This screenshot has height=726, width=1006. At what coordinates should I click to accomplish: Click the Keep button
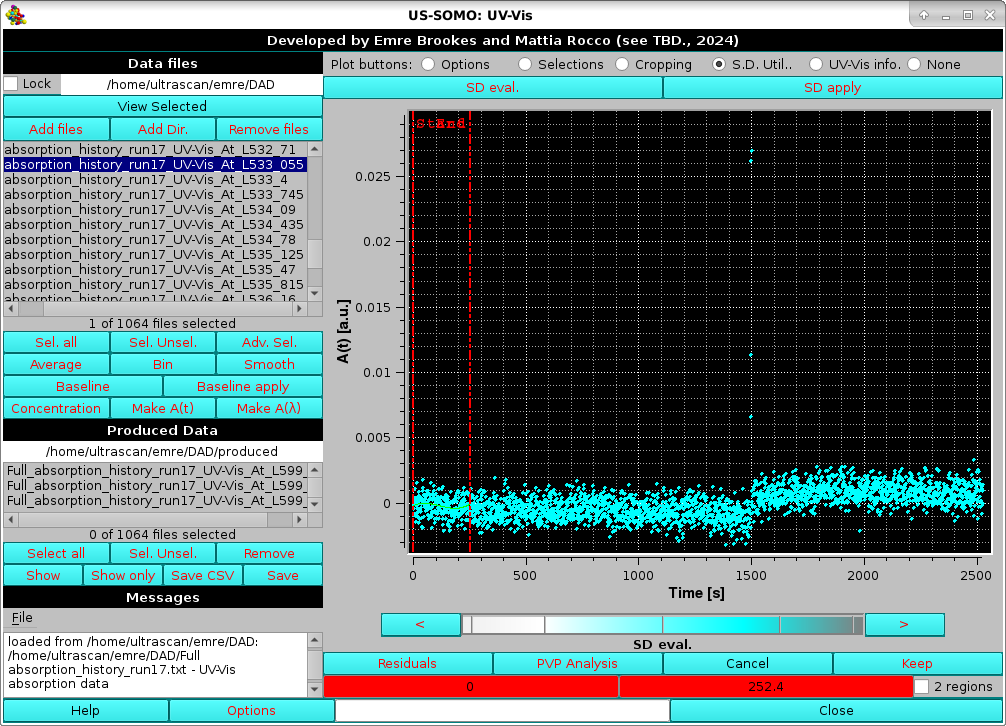pos(916,663)
